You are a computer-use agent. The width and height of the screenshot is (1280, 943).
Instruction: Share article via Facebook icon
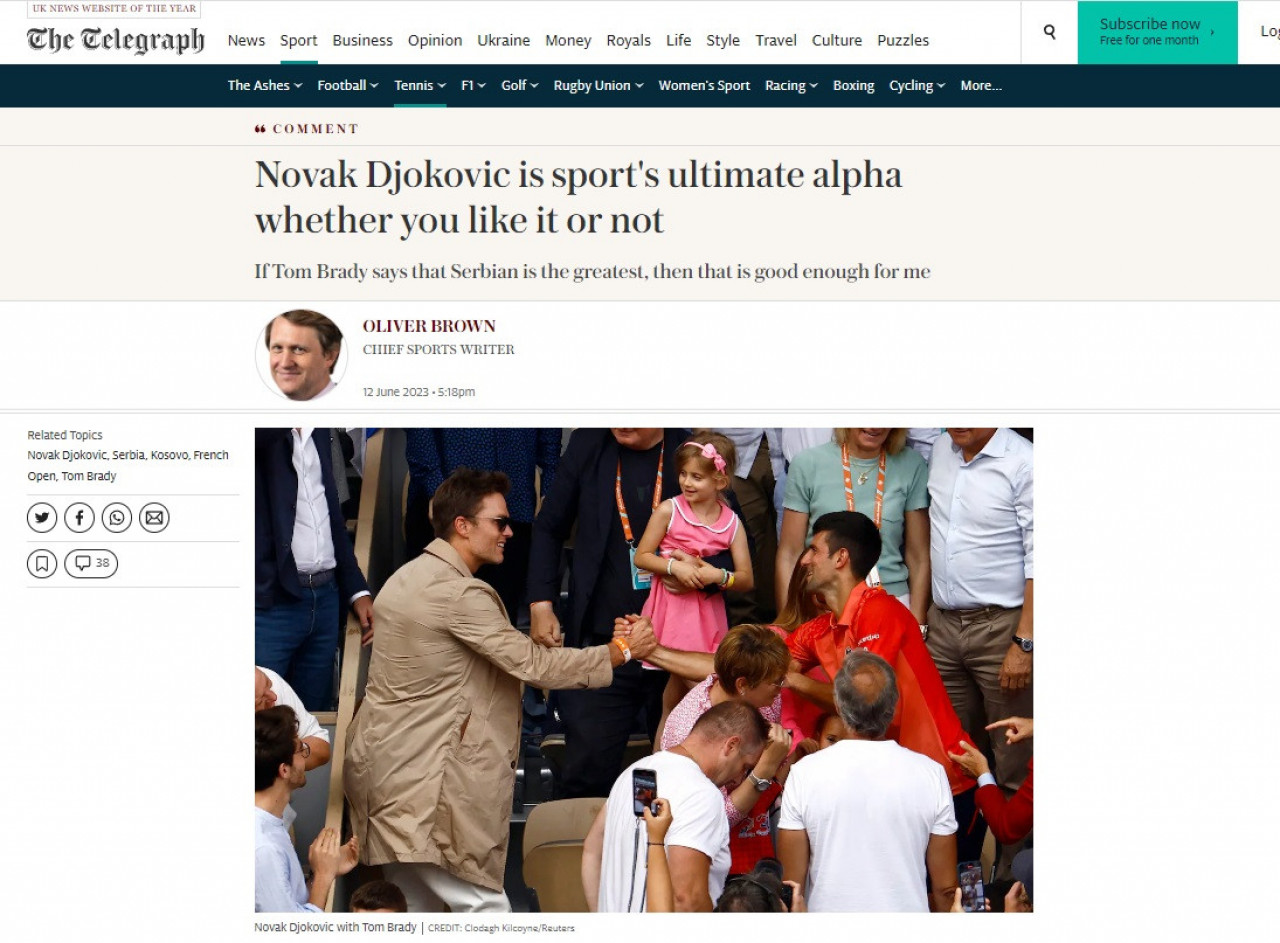pyautogui.click(x=79, y=518)
